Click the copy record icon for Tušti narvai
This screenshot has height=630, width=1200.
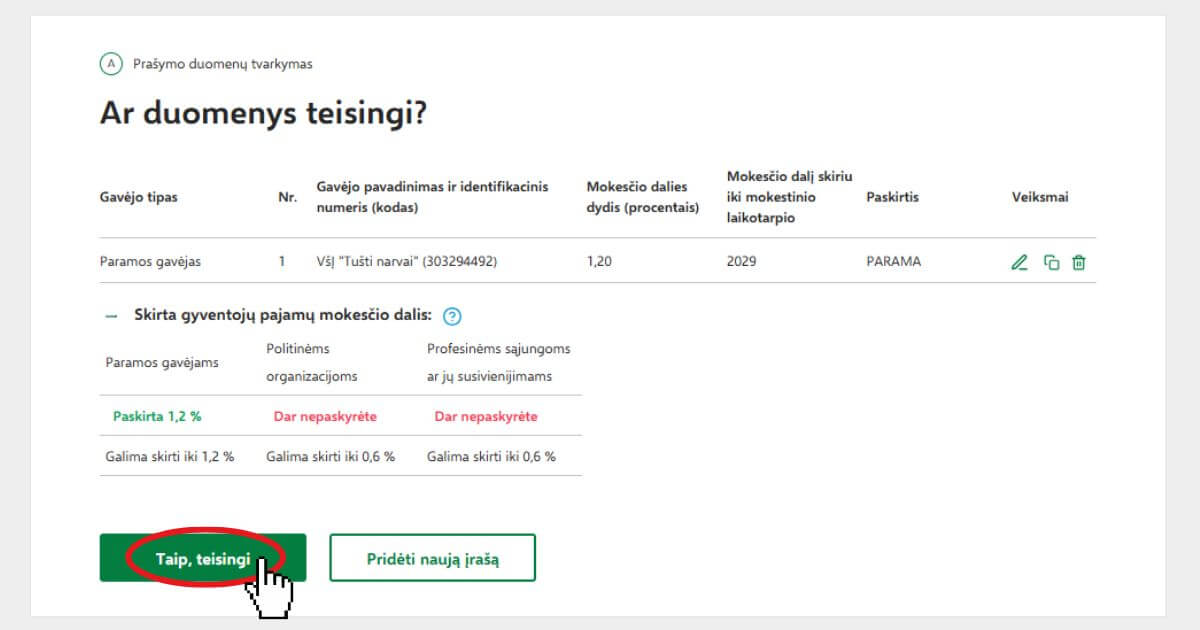[x=1051, y=263]
